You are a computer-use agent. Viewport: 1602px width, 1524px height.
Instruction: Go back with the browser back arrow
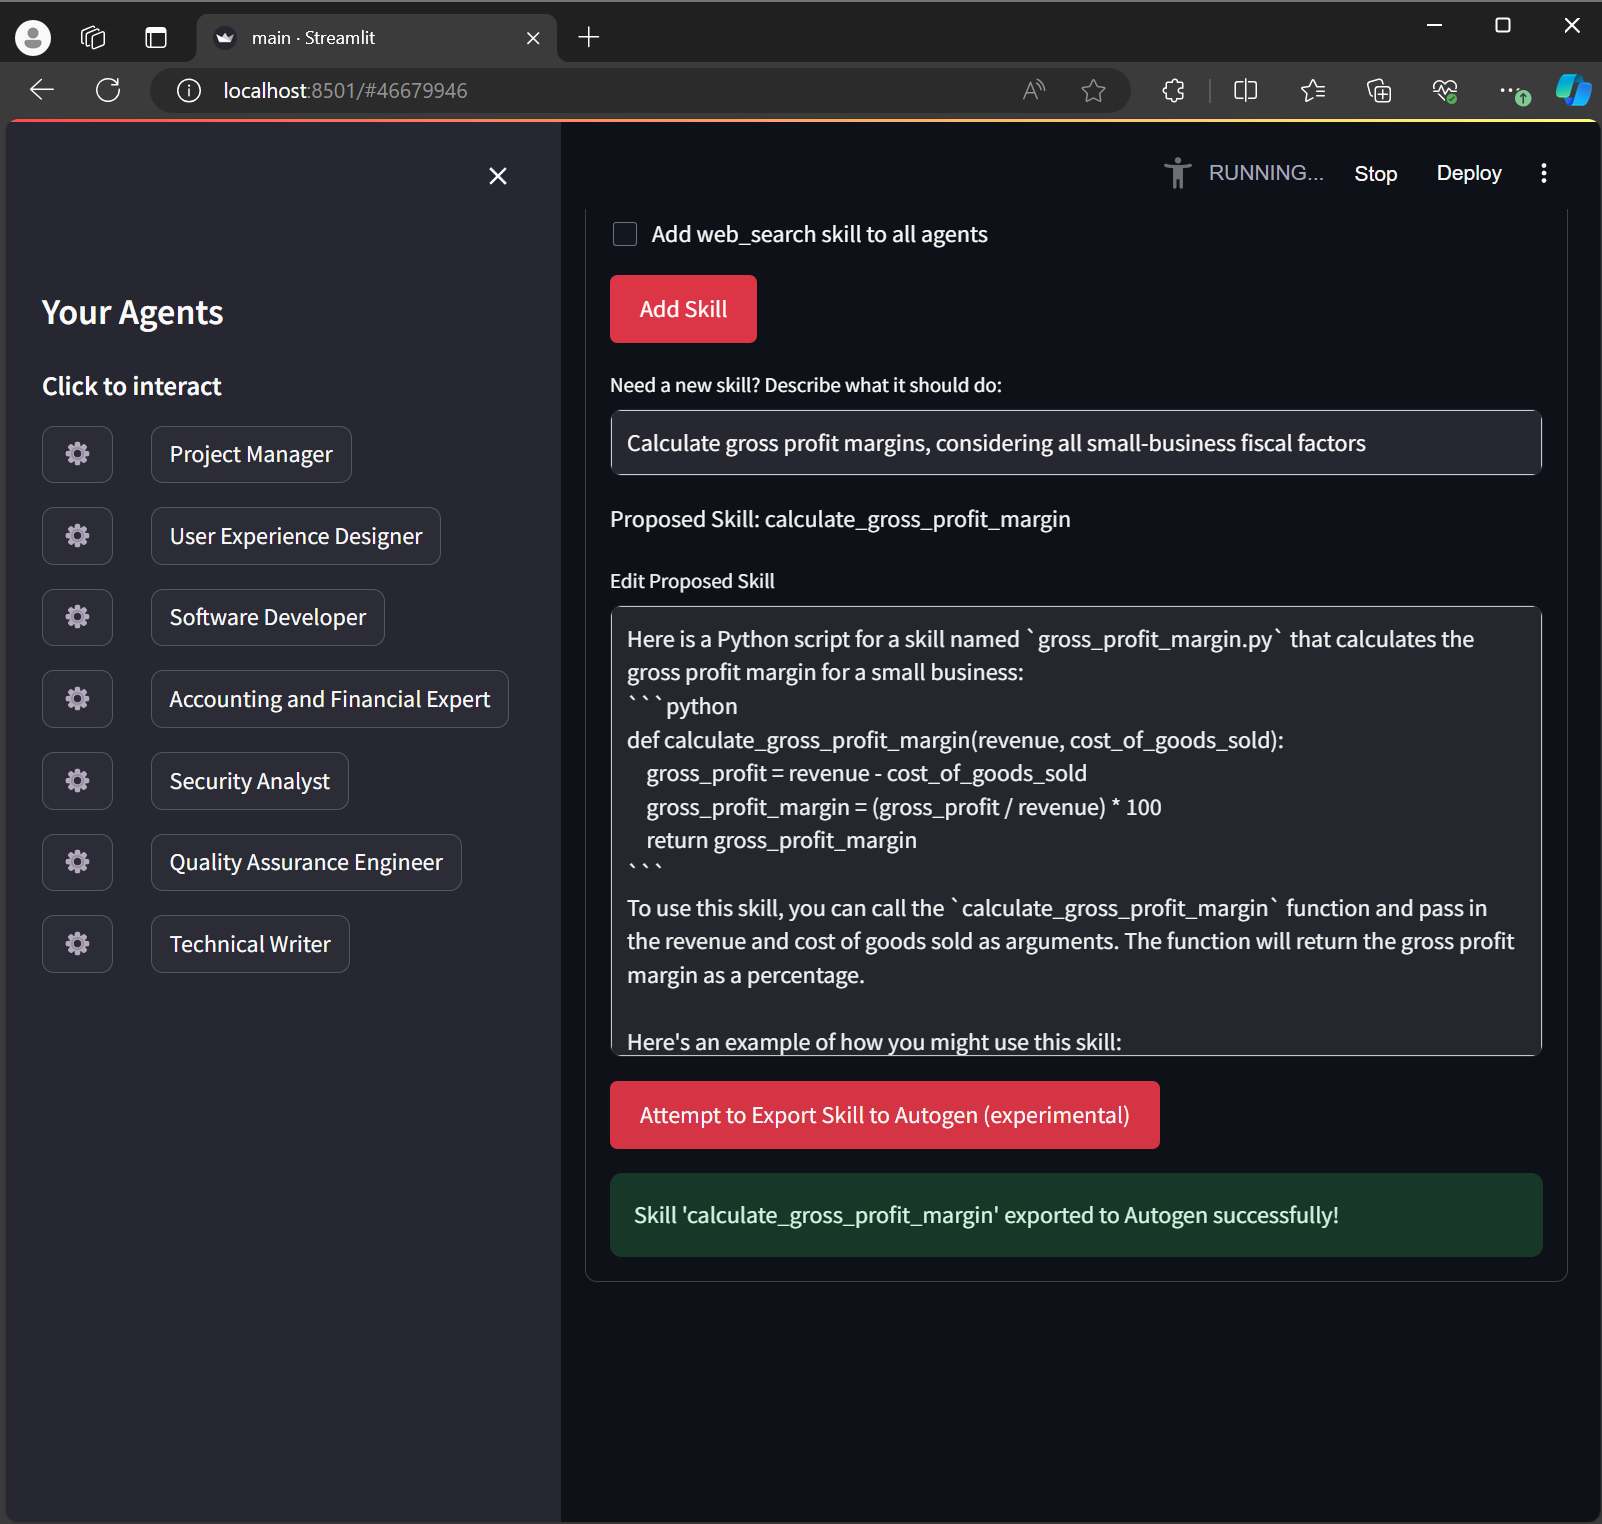(42, 90)
